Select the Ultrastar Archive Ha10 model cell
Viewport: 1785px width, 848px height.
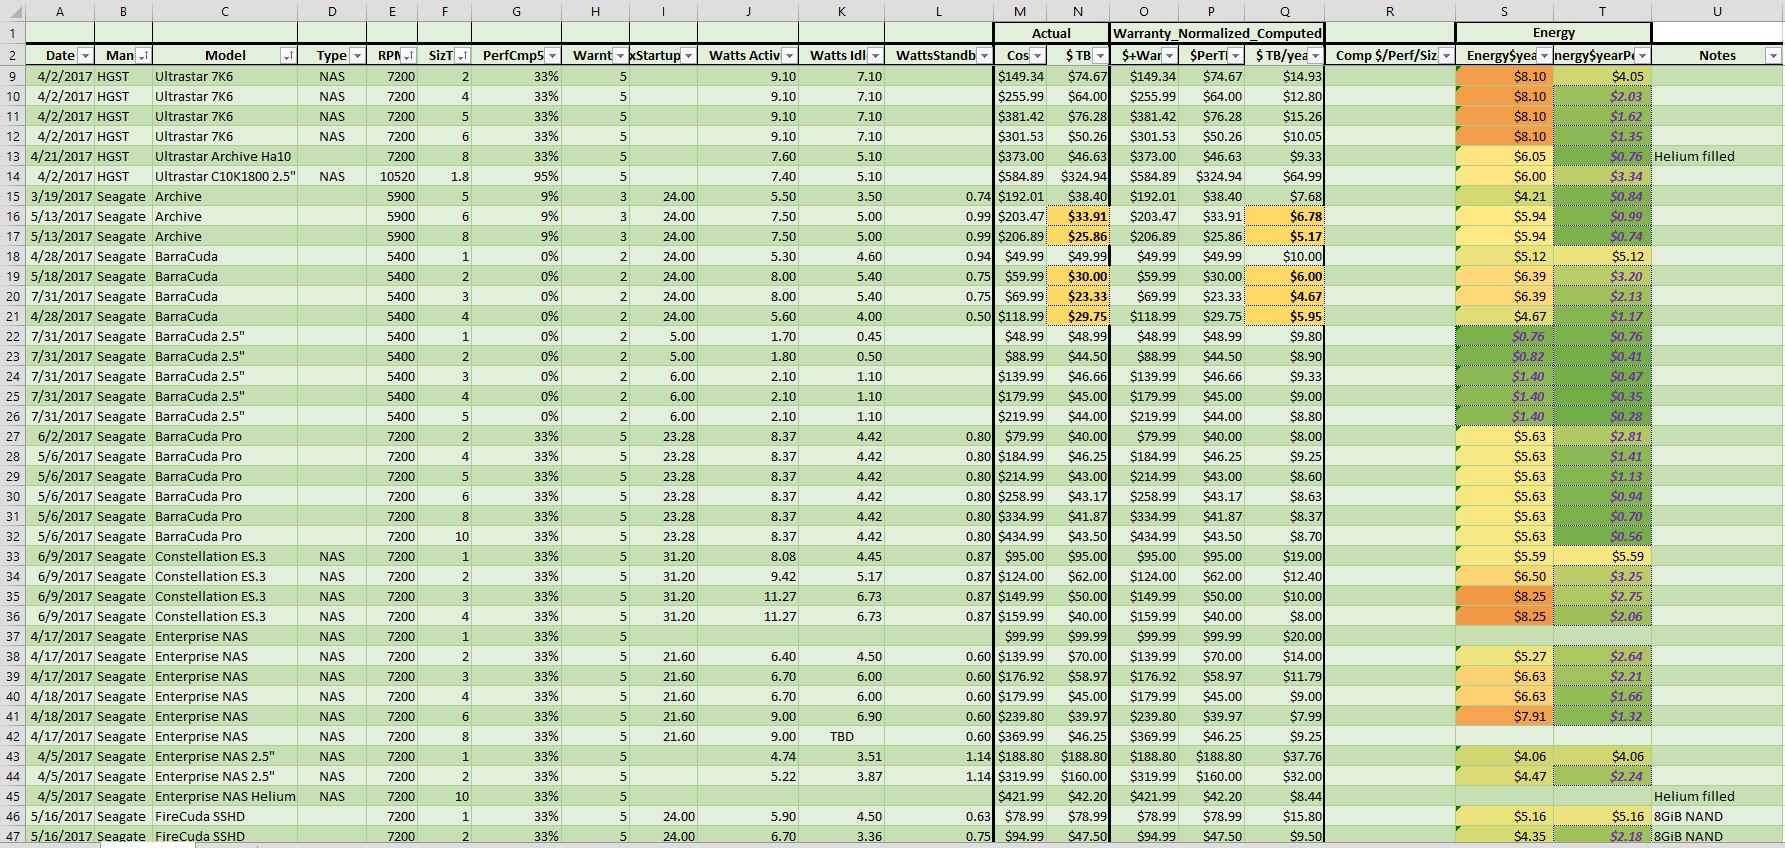[224, 156]
